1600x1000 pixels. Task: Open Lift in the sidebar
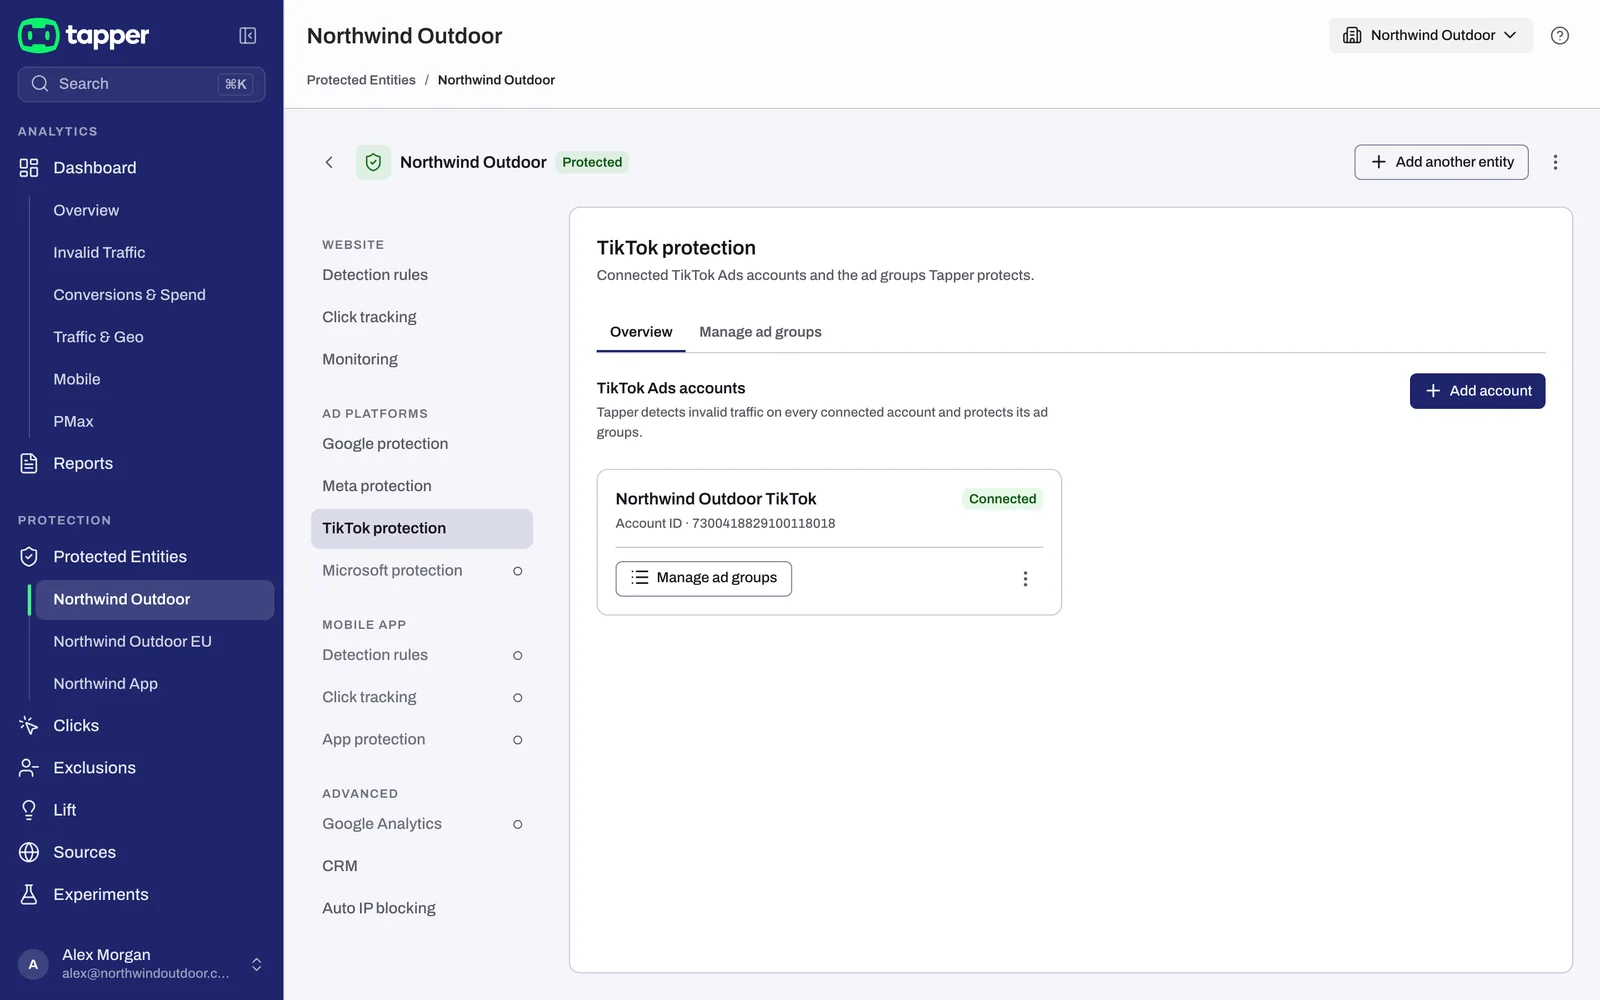tap(141, 810)
